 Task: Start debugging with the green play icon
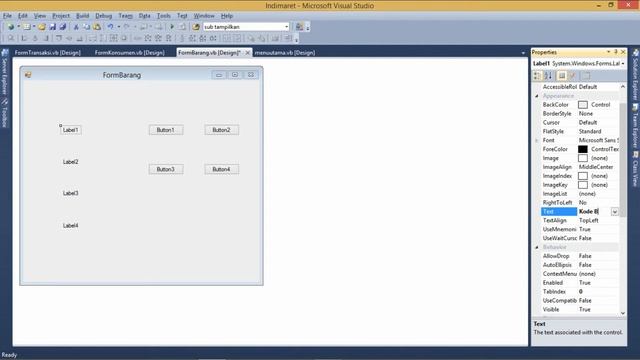coord(172,27)
